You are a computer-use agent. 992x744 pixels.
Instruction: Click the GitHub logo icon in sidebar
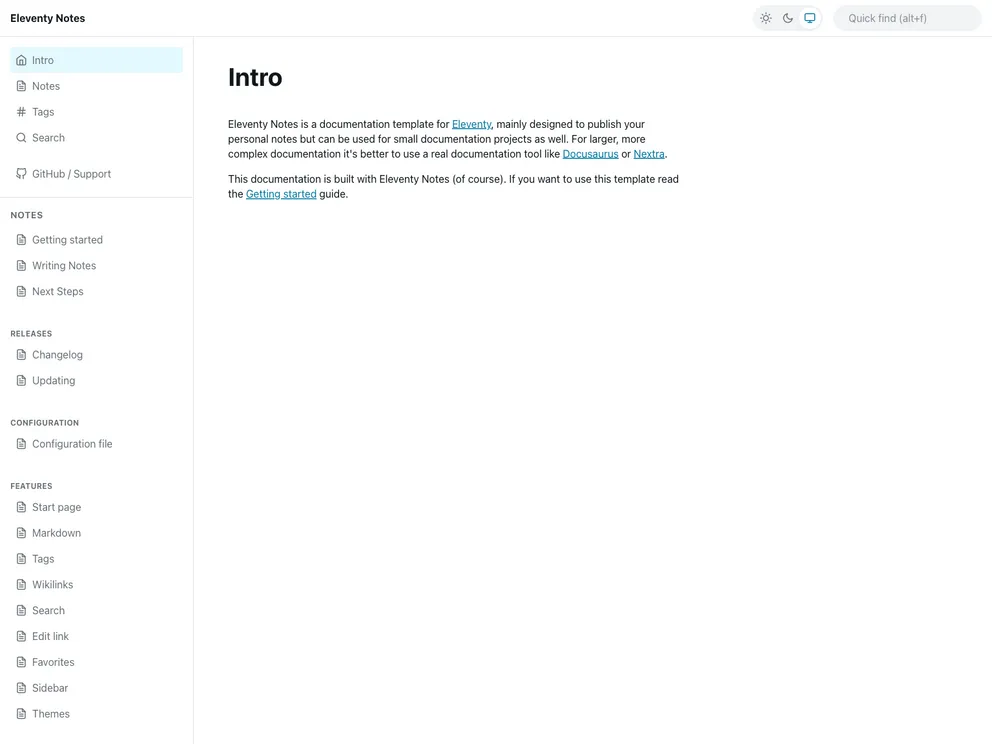(x=22, y=174)
